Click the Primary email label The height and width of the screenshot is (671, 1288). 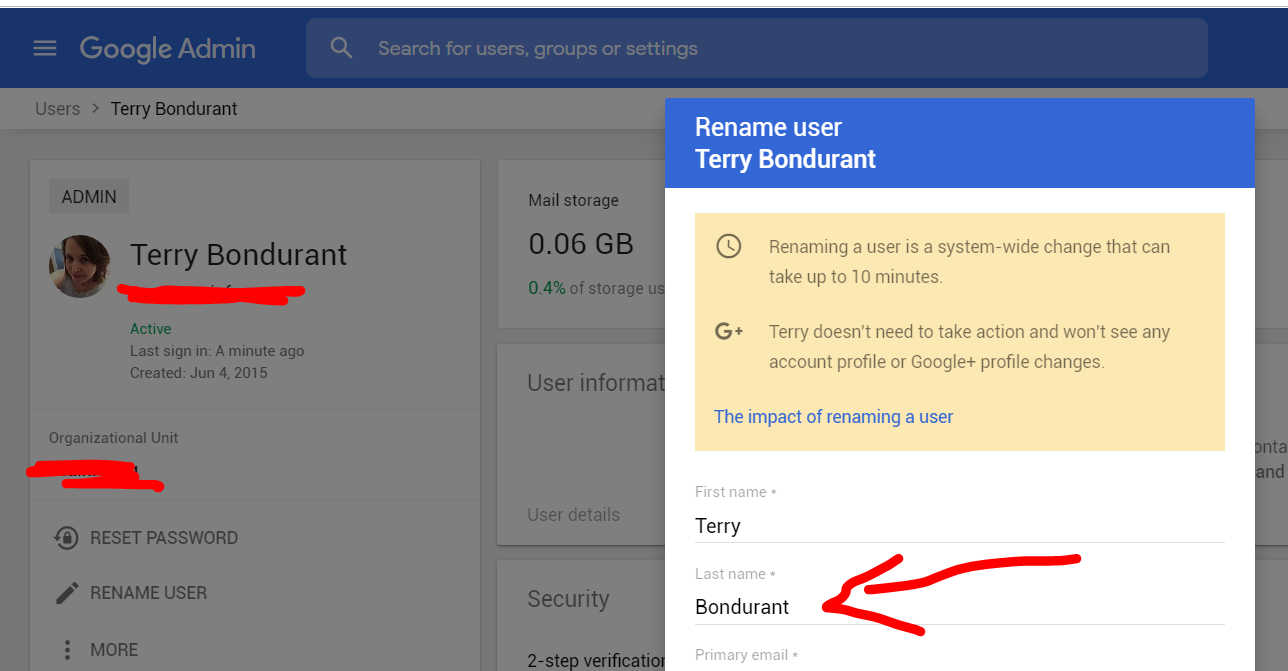[x=747, y=655]
